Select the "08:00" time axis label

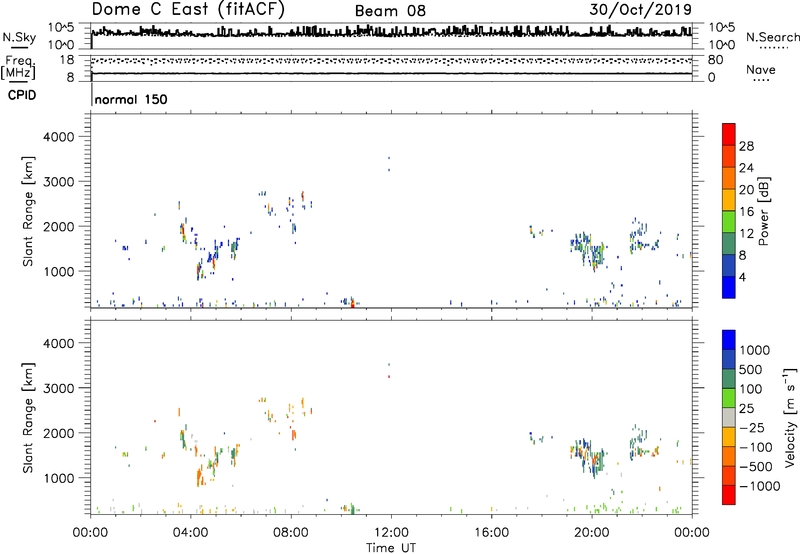[291, 533]
